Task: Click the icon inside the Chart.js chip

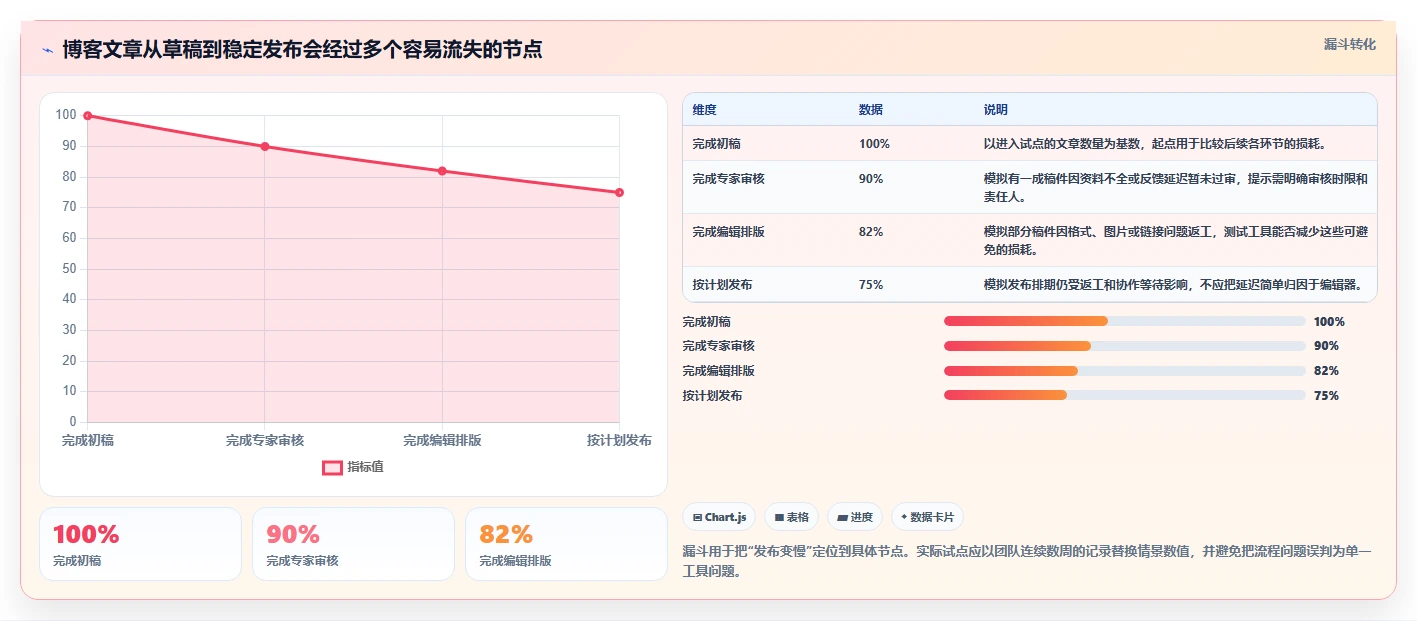Action: [697, 517]
